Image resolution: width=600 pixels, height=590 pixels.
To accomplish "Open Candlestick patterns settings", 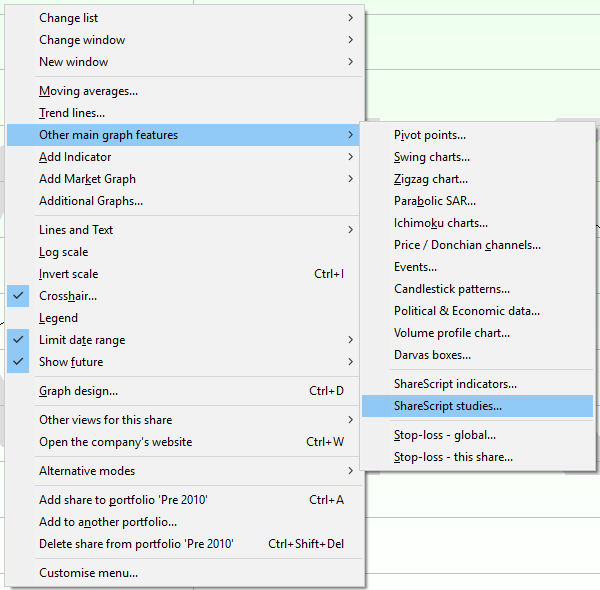I will point(452,289).
